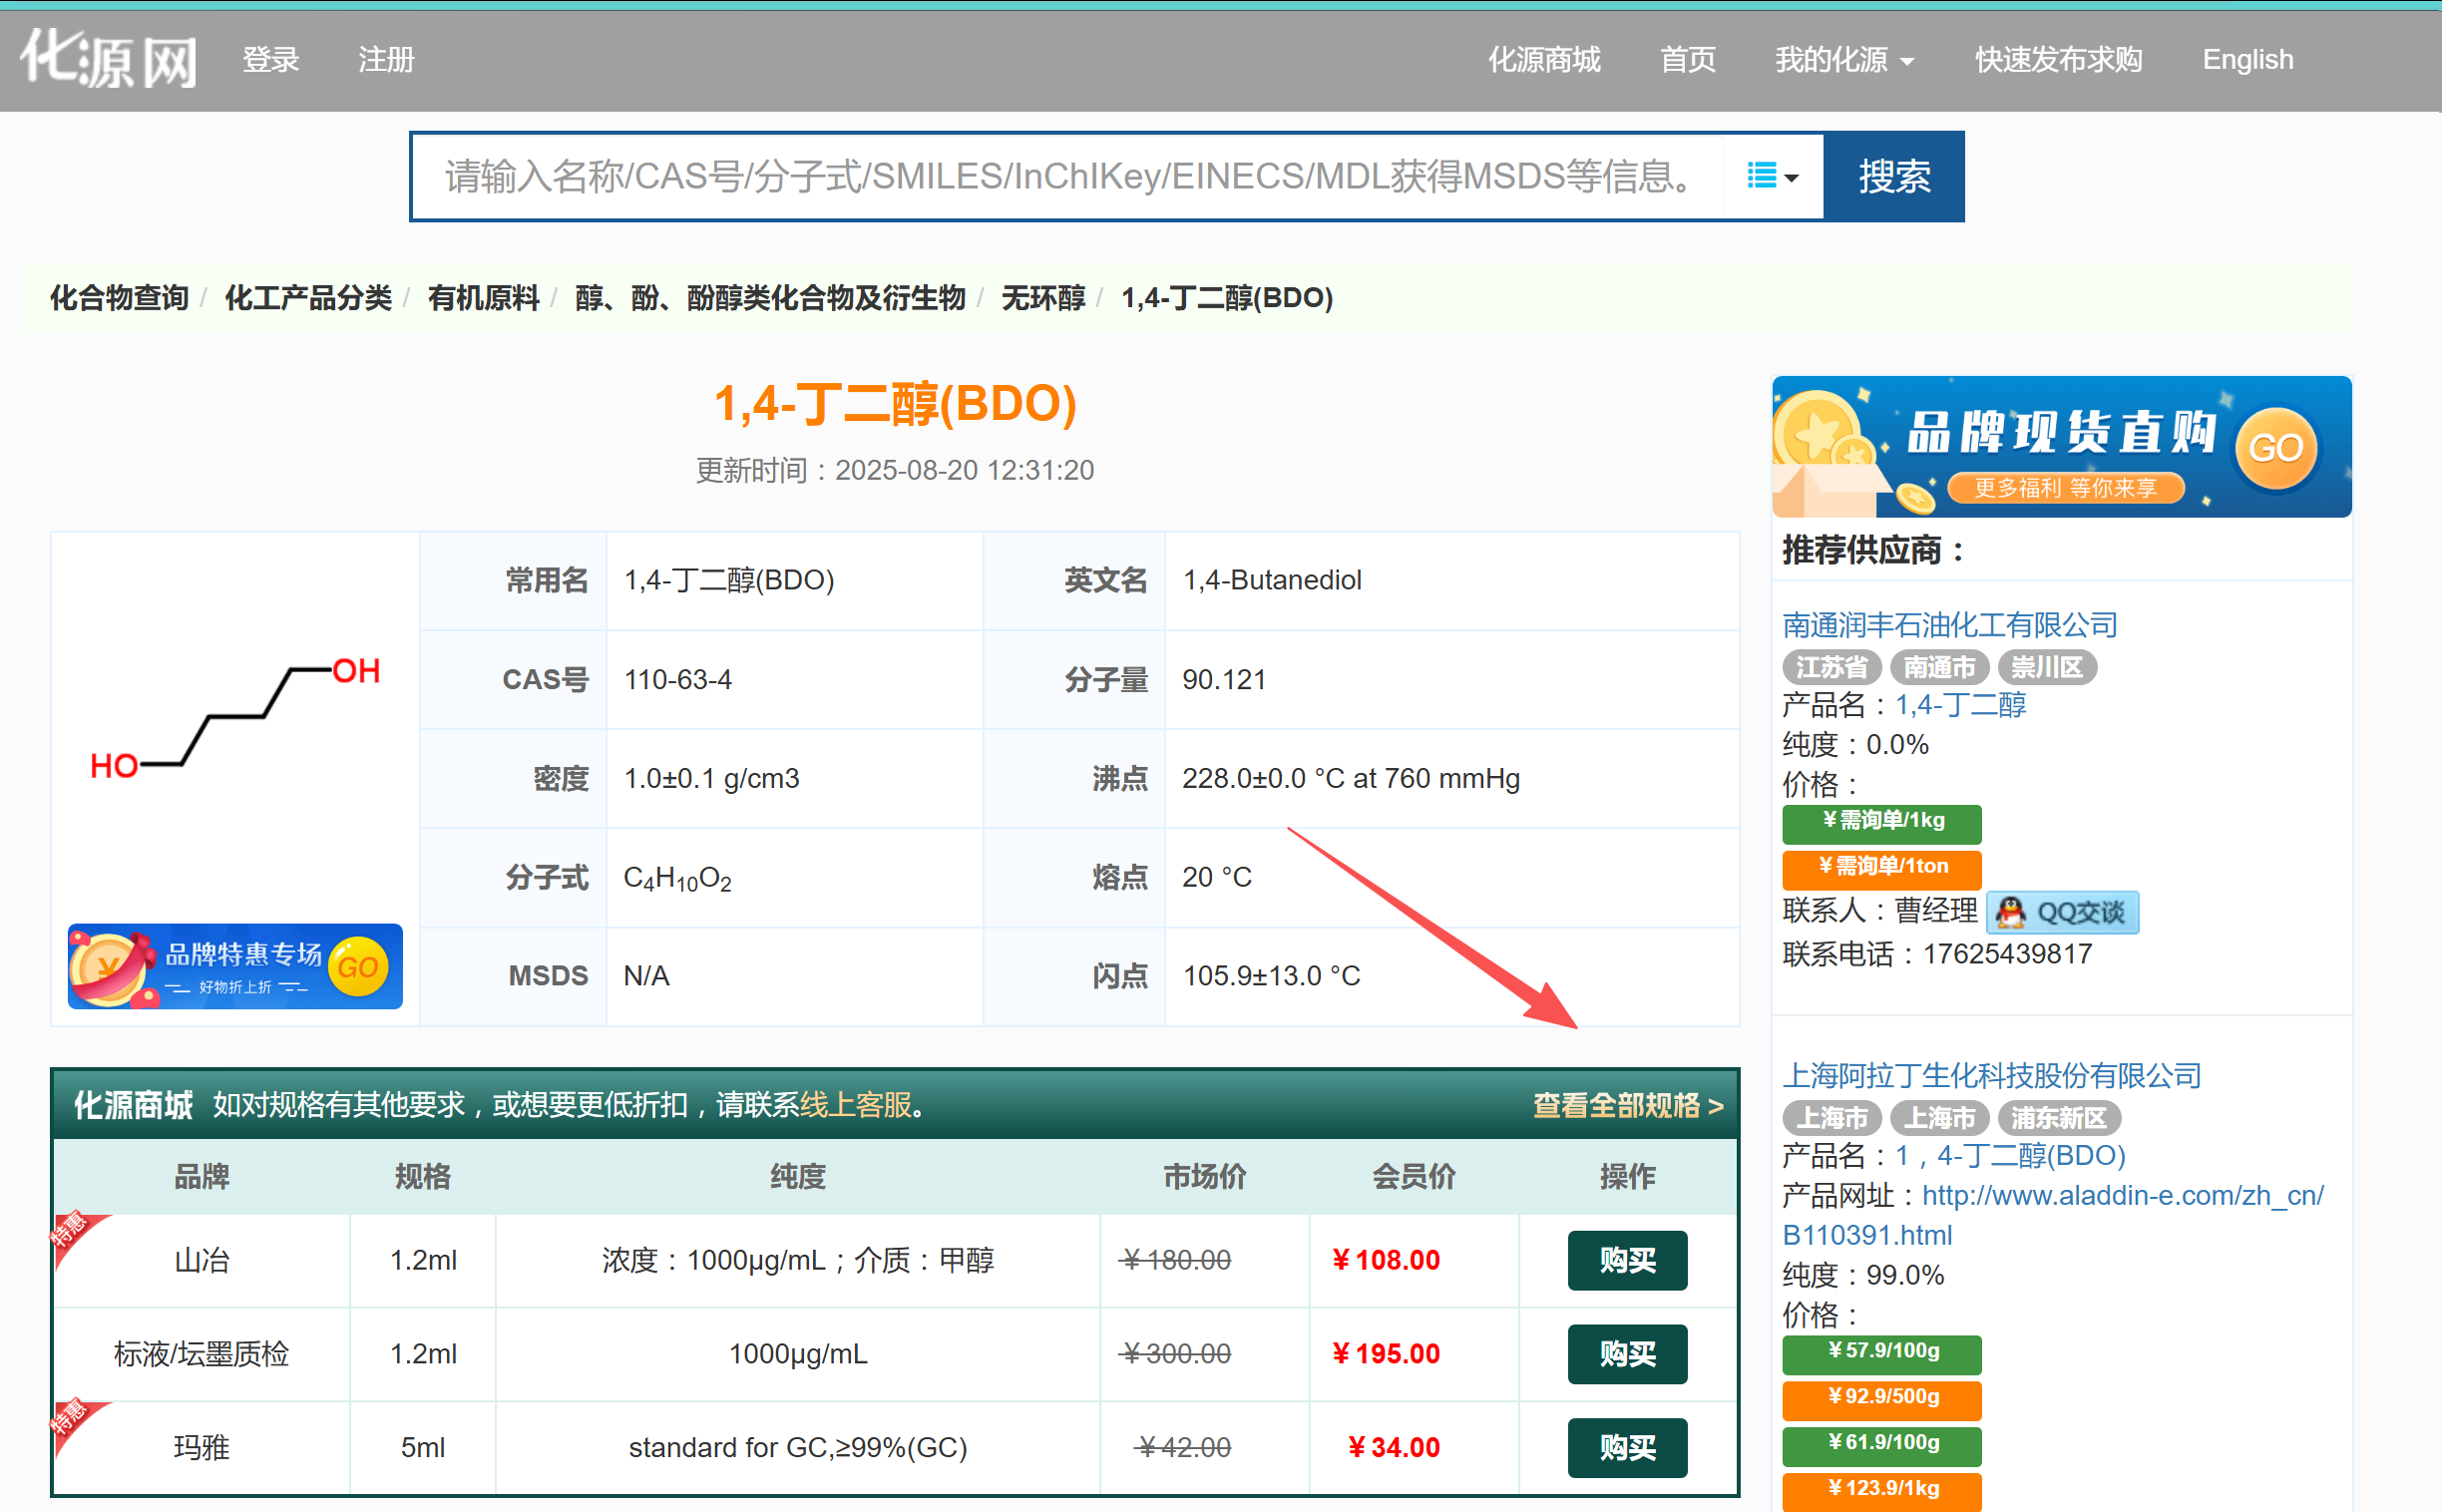2442x1512 pixels.
Task: Click the 化源网 site logo
Action: pos(108,58)
